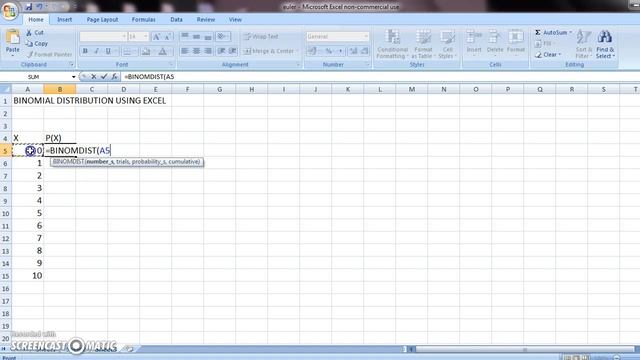Click the Accounting Number Format icon
Screen dimensions: 640x360
[312, 51]
